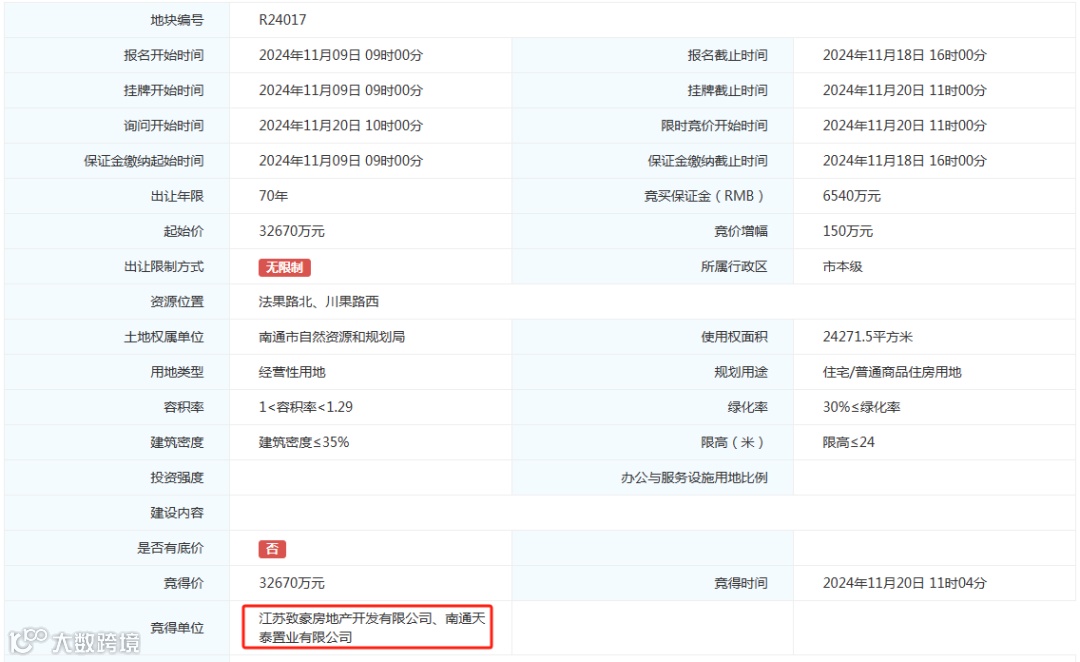Click the 限高（米）label

pos(734,442)
